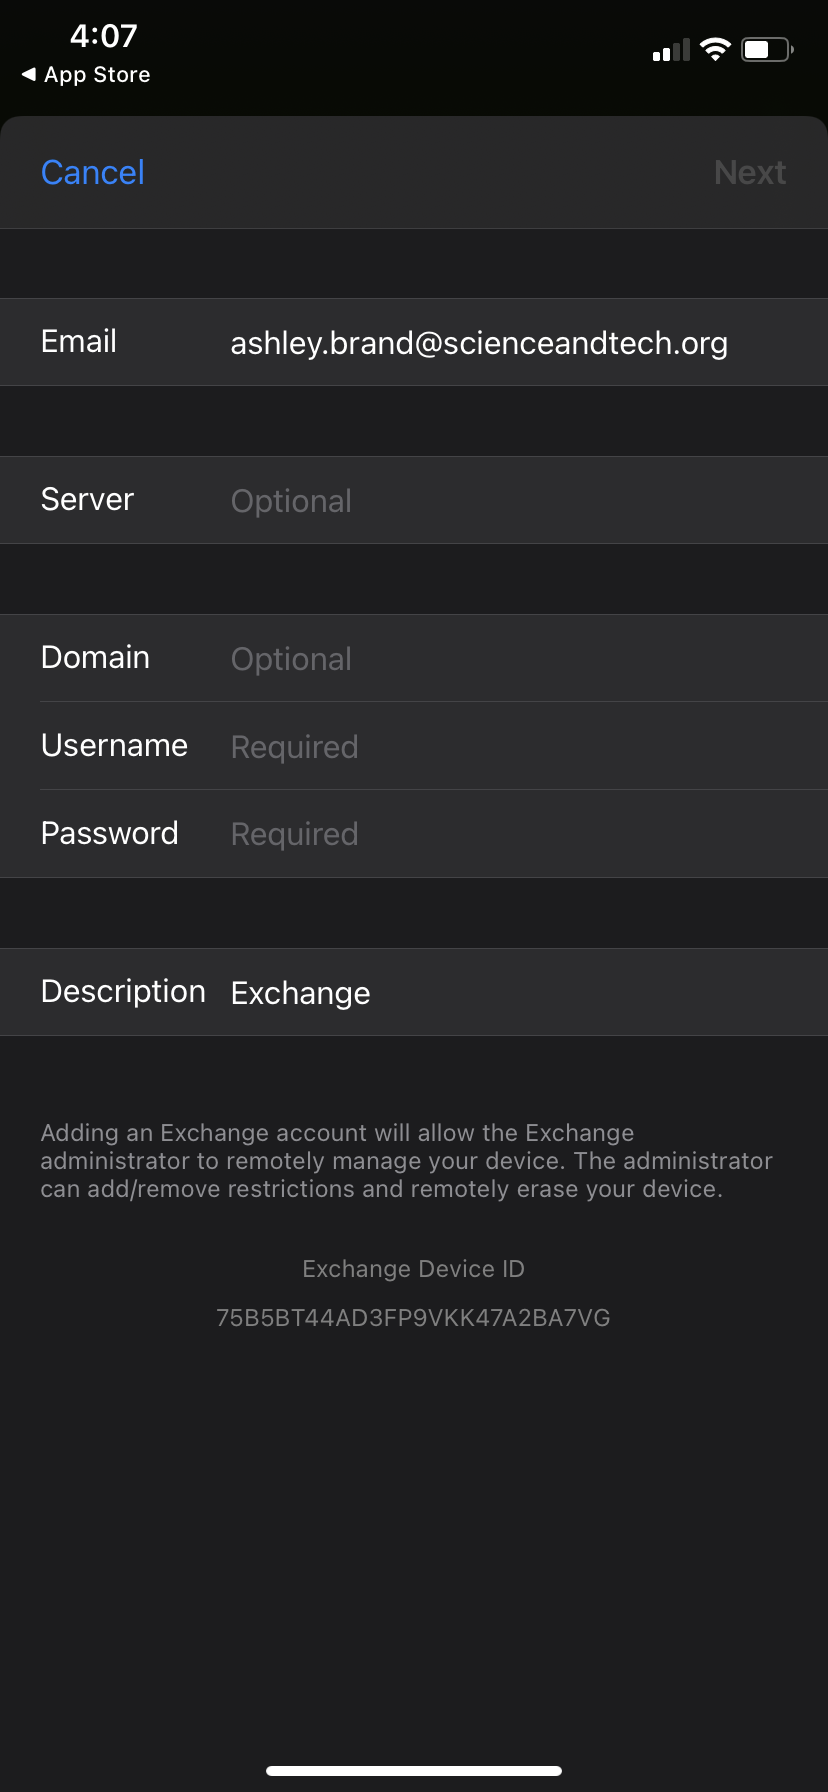This screenshot has width=828, height=1792.
Task: Tap the Username row label
Action: (x=114, y=745)
